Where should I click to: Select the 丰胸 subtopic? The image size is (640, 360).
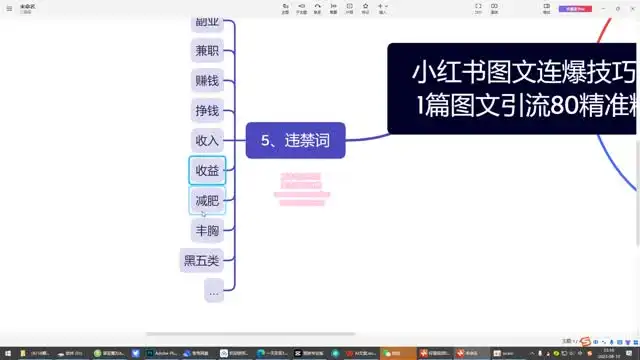[x=207, y=231]
